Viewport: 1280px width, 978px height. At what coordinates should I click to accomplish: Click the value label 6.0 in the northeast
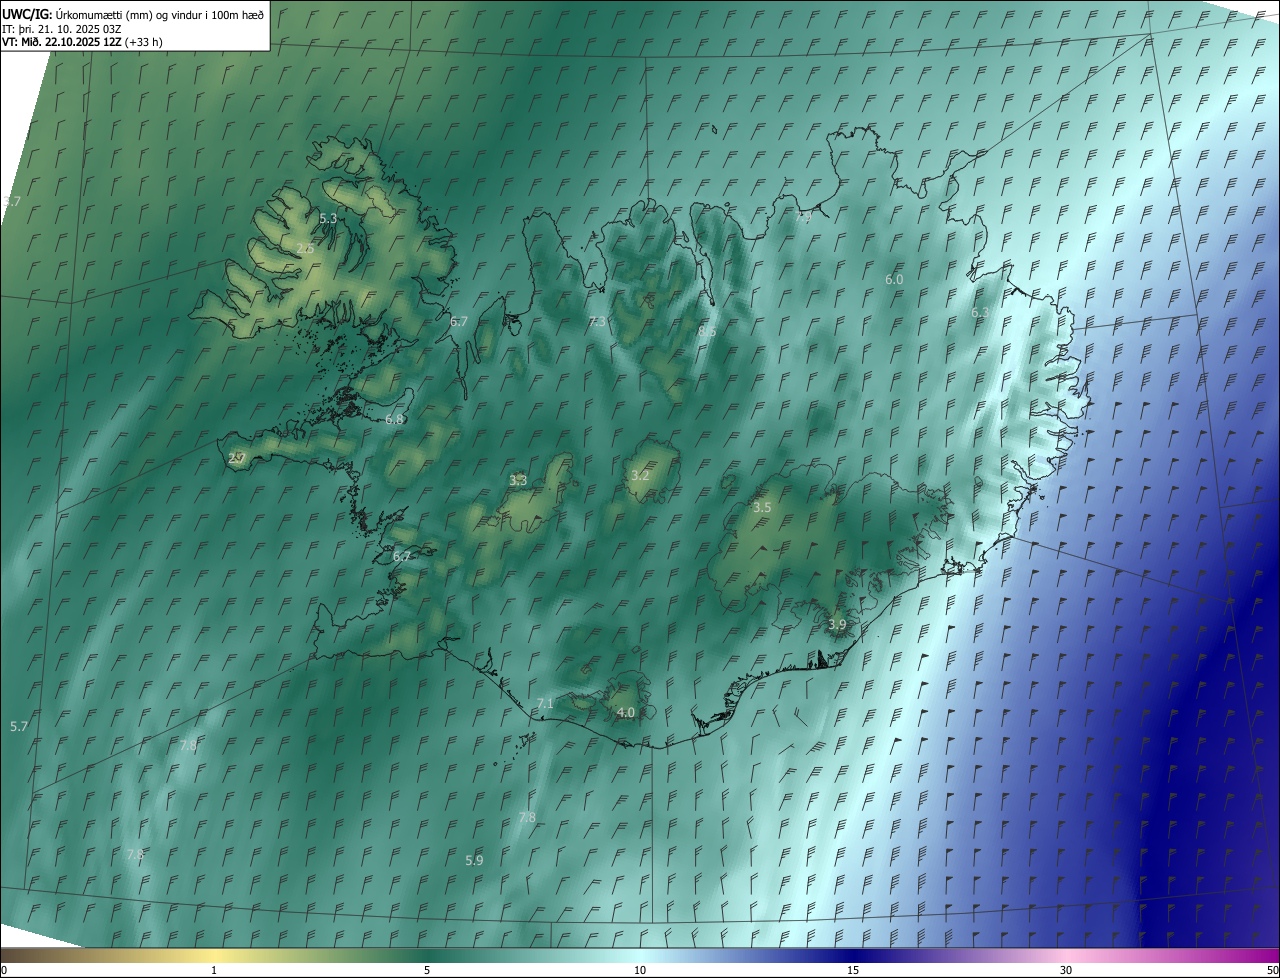[x=894, y=280]
